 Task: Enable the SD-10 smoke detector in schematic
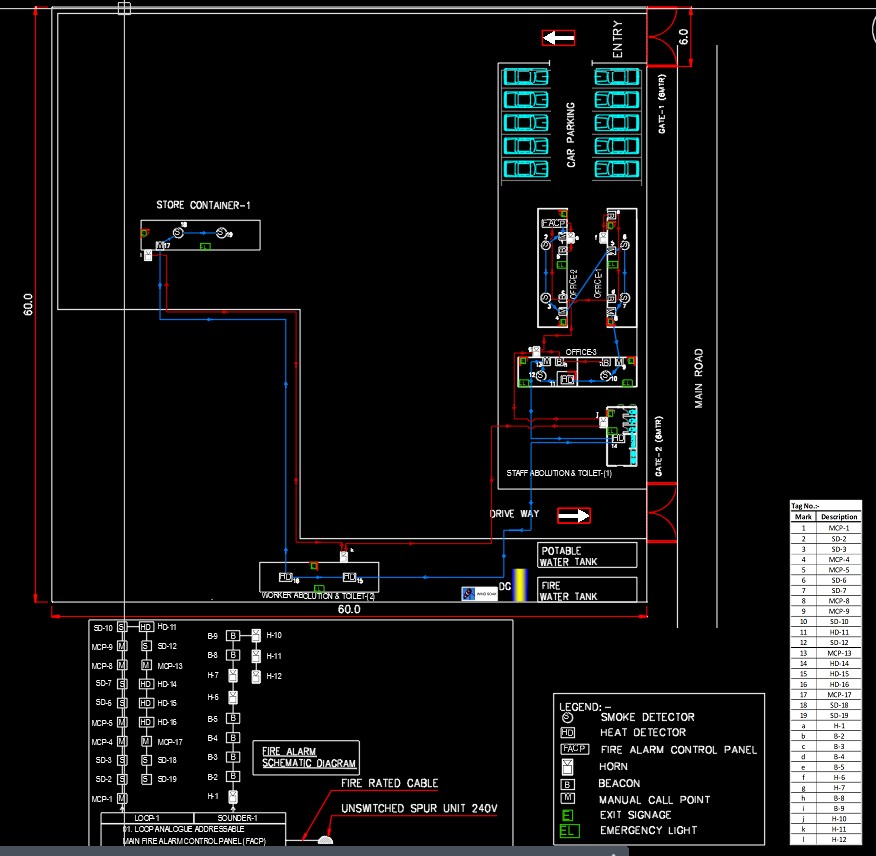[122, 626]
